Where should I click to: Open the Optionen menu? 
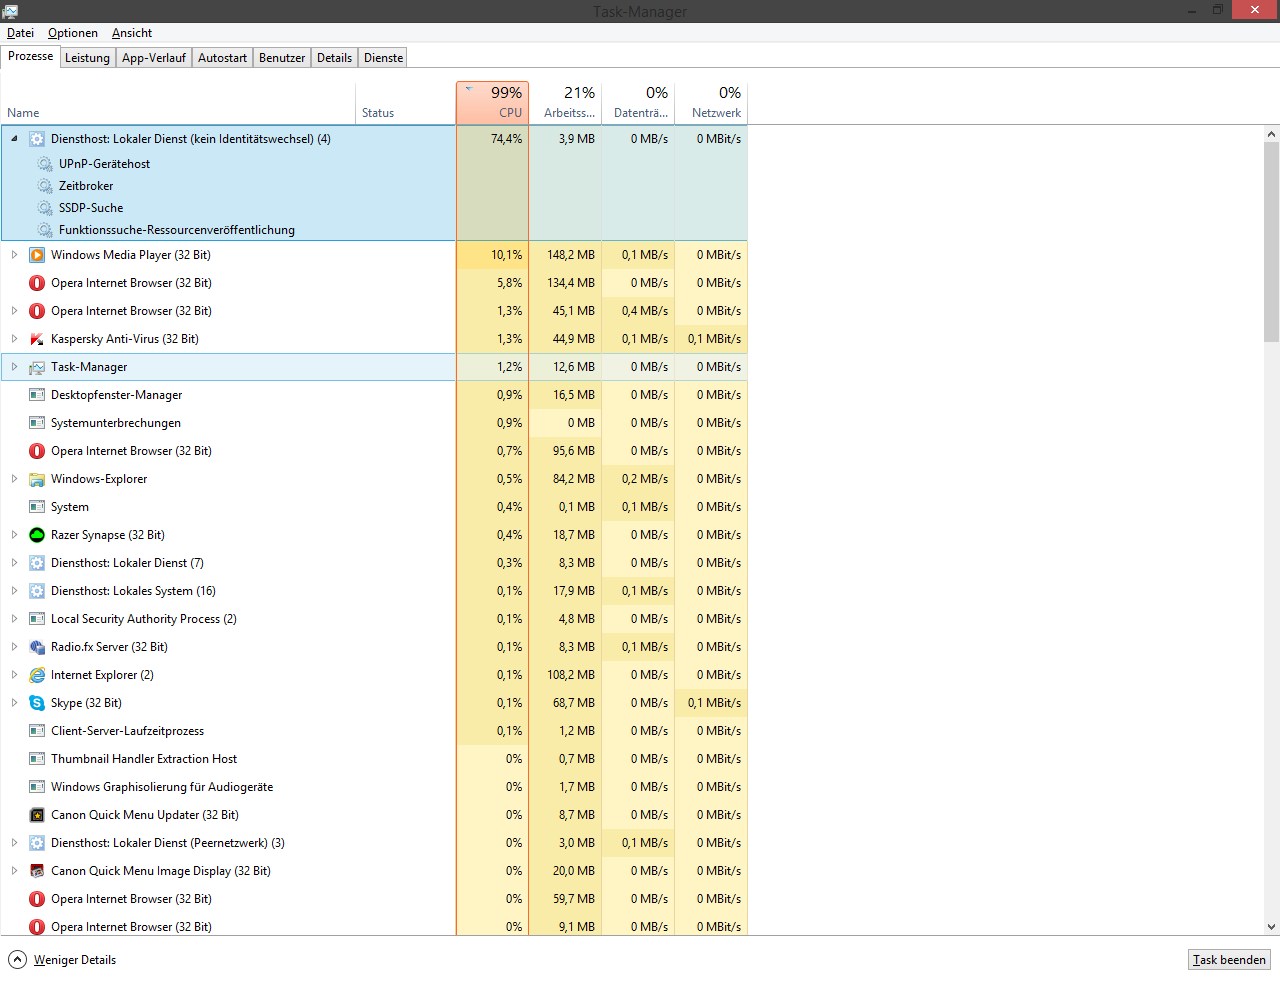[73, 33]
